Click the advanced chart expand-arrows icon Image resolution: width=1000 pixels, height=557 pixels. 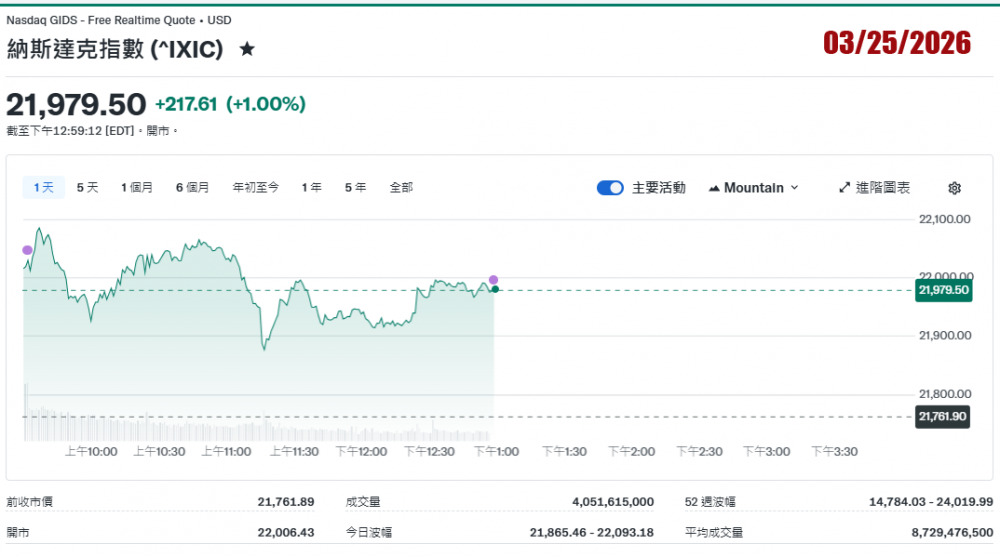click(x=844, y=188)
